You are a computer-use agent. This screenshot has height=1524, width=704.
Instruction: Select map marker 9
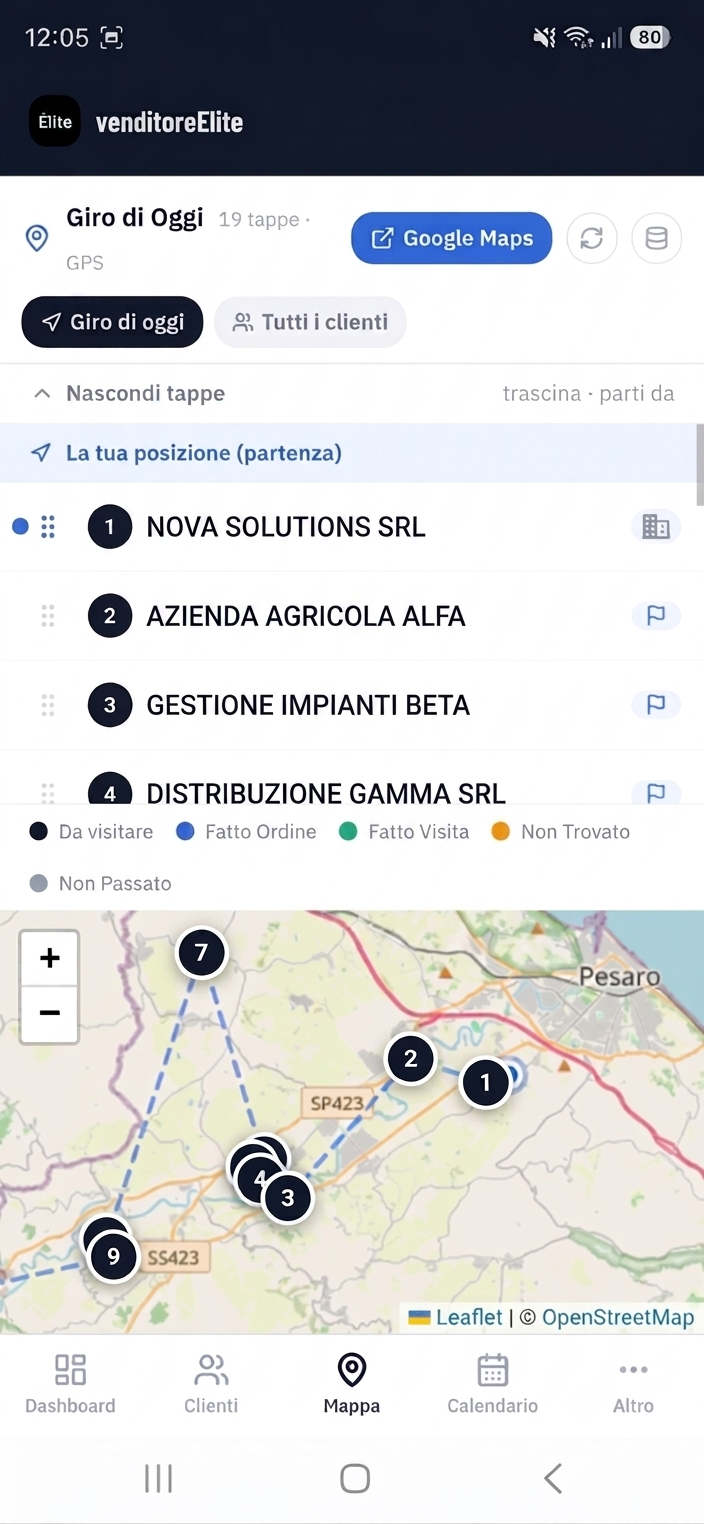tap(113, 1256)
